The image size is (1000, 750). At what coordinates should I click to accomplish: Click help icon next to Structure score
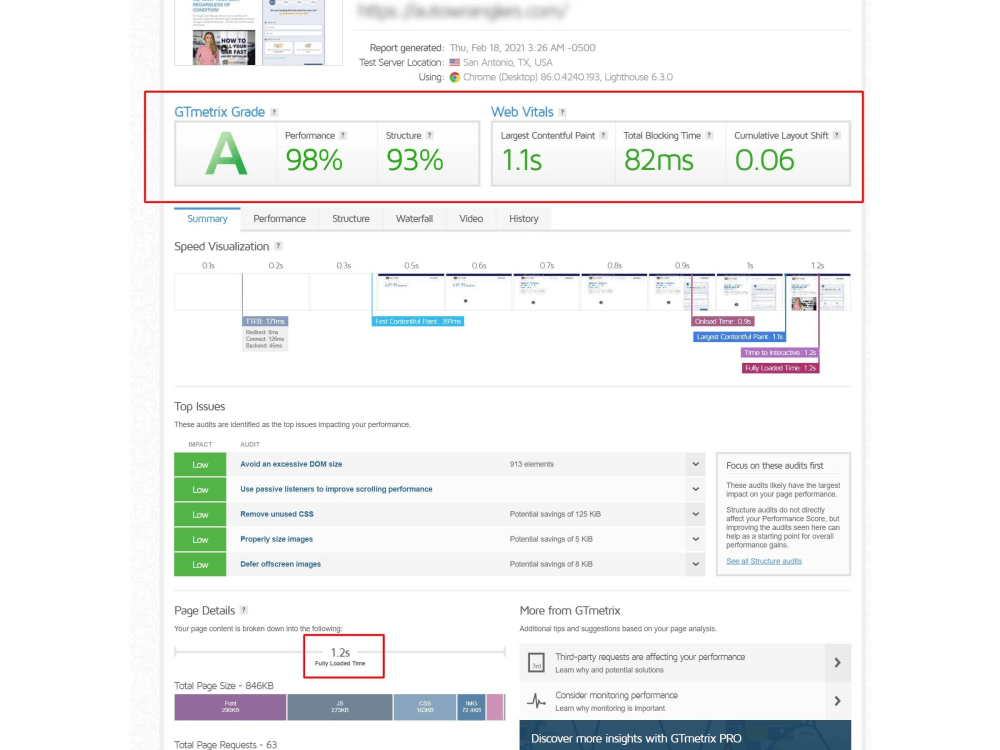coord(430,135)
